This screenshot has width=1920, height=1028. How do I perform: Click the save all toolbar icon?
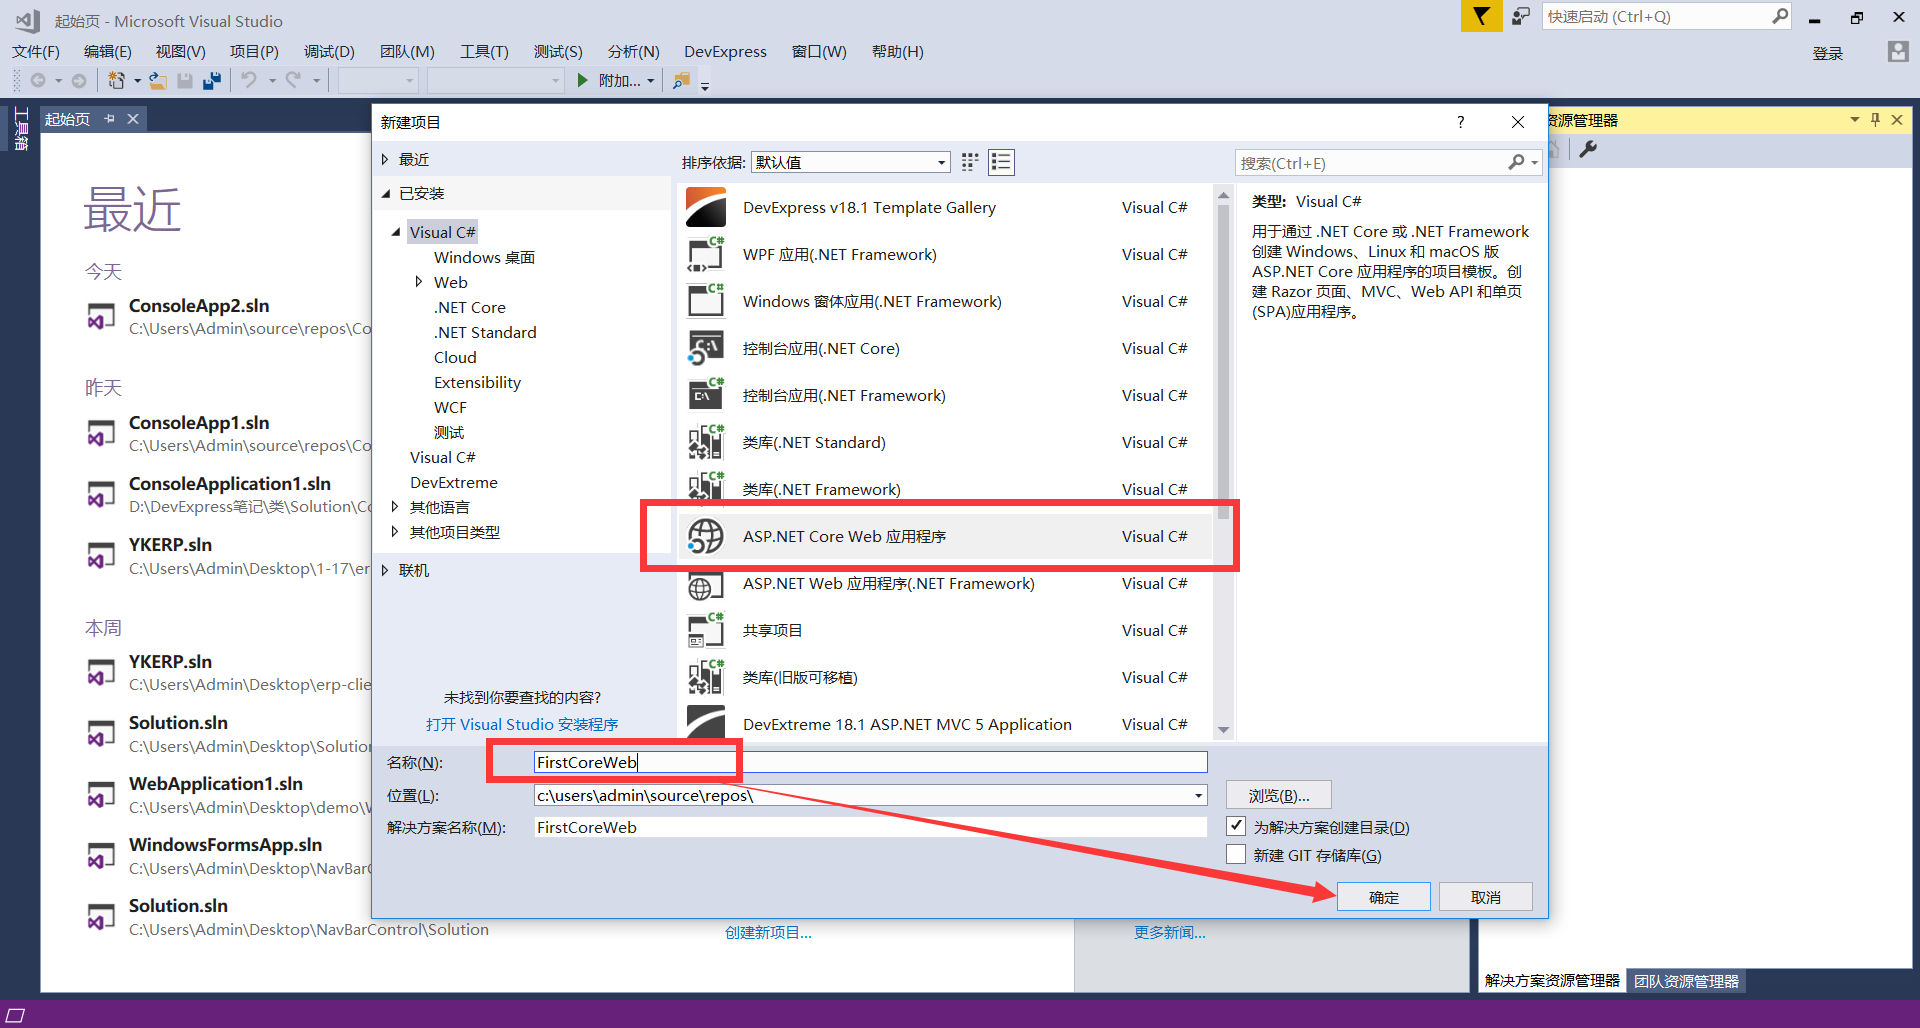point(212,81)
